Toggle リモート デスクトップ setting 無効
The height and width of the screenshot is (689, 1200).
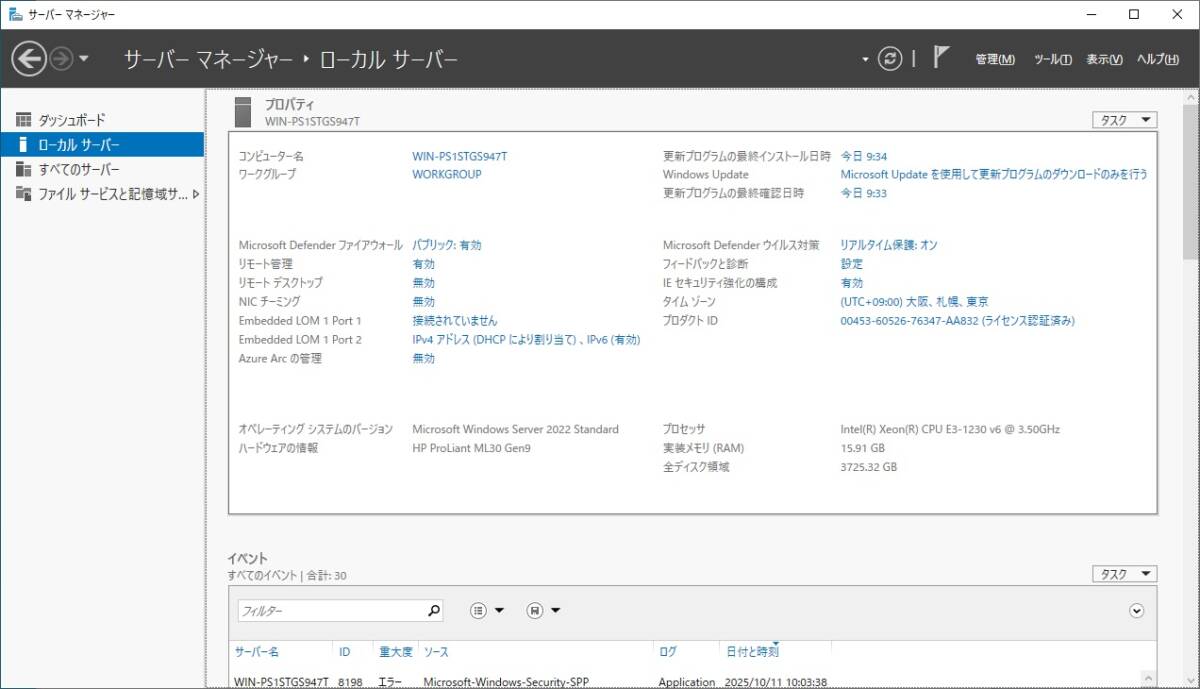[423, 283]
